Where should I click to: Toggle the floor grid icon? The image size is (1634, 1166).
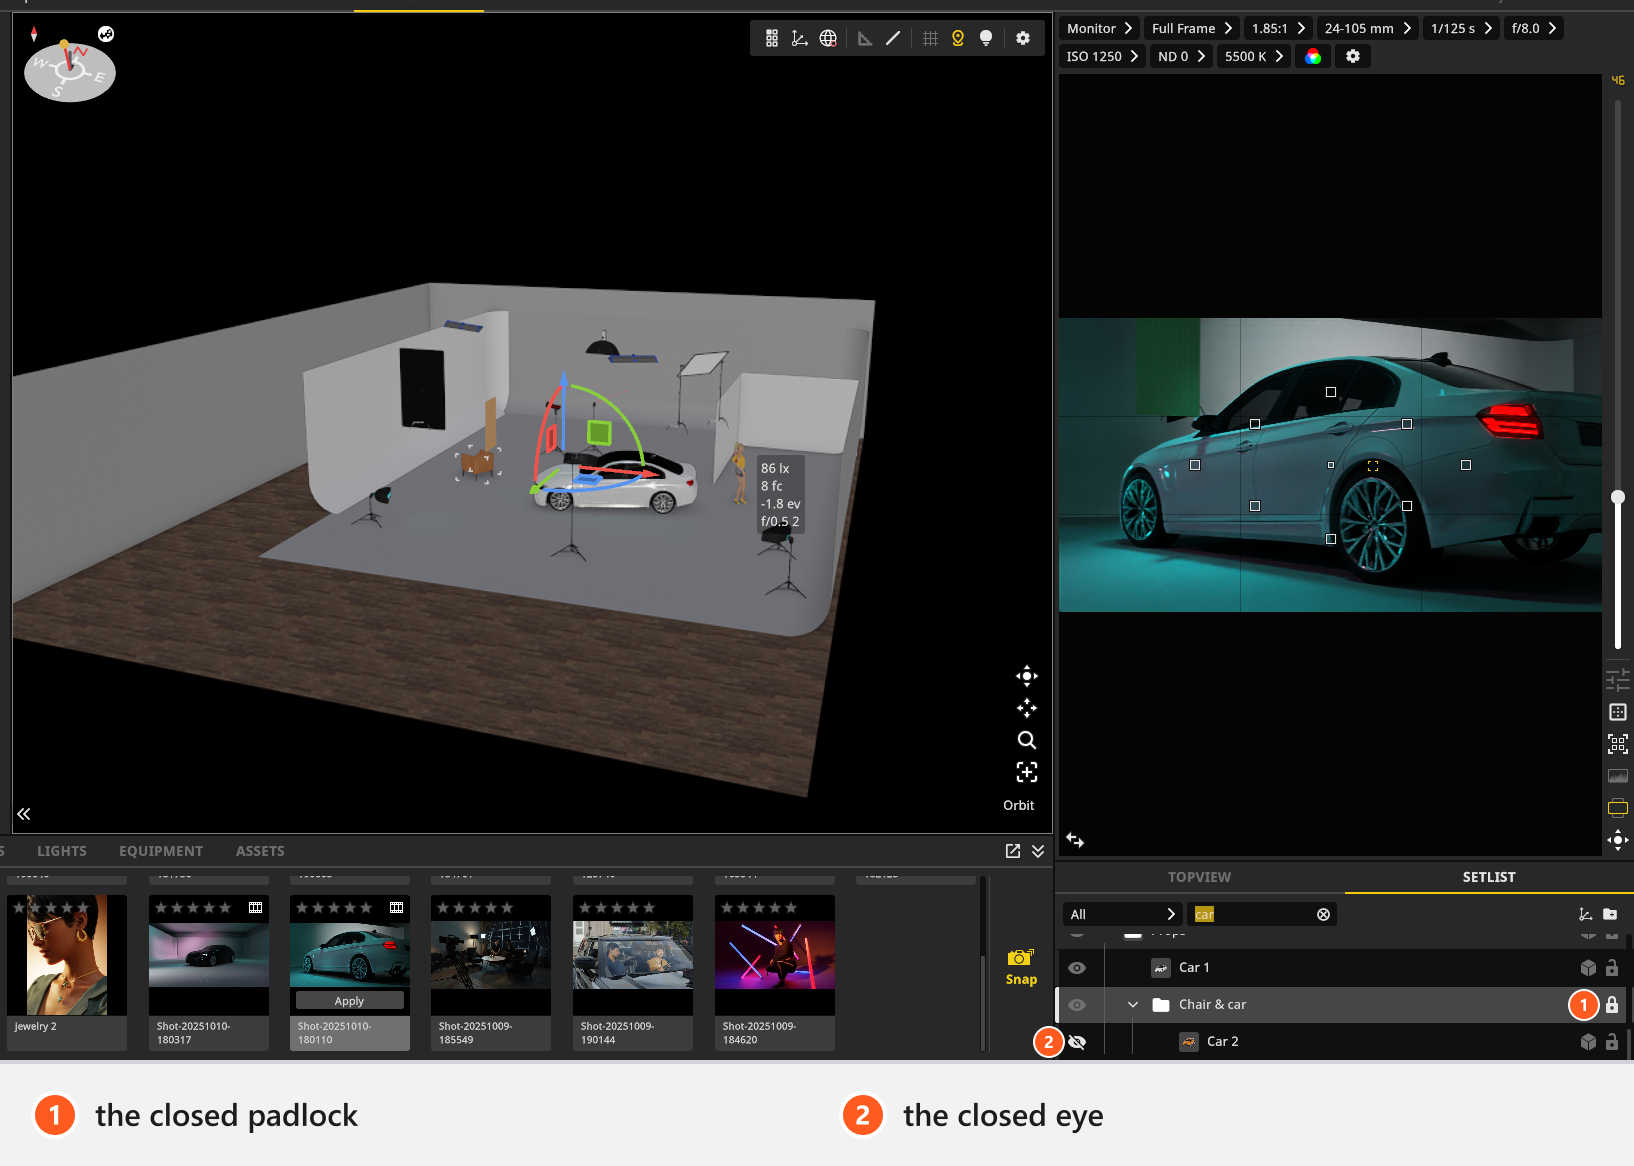[930, 38]
